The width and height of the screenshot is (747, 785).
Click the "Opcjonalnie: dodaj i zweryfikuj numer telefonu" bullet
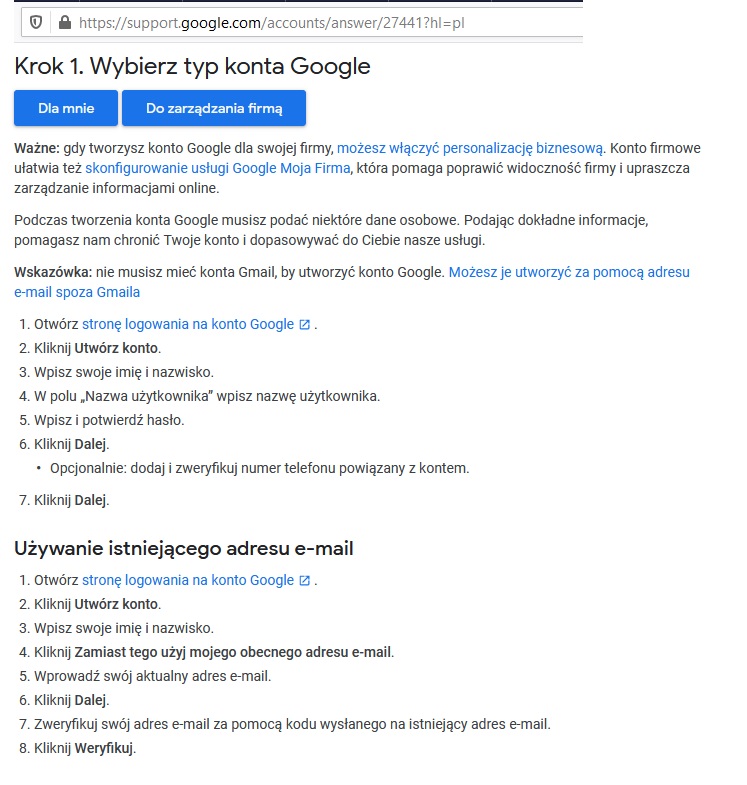point(259,467)
